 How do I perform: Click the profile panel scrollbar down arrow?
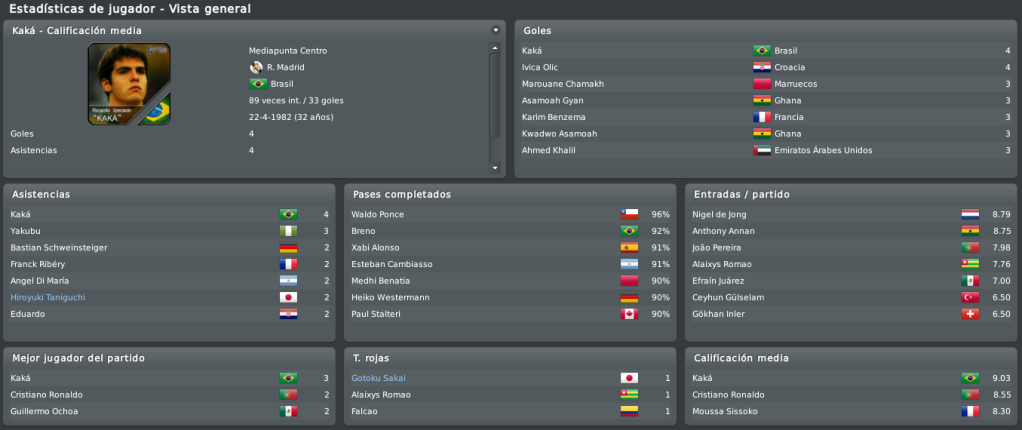[495, 167]
